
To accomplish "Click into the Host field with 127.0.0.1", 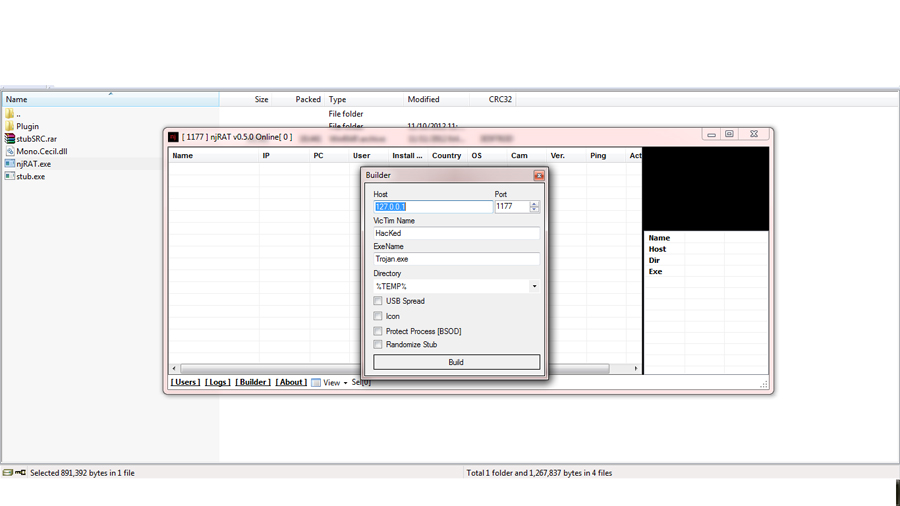I will (433, 207).
